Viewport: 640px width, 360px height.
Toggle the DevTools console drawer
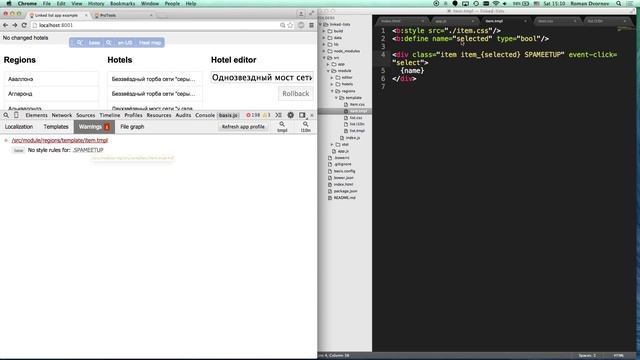(x=278, y=116)
